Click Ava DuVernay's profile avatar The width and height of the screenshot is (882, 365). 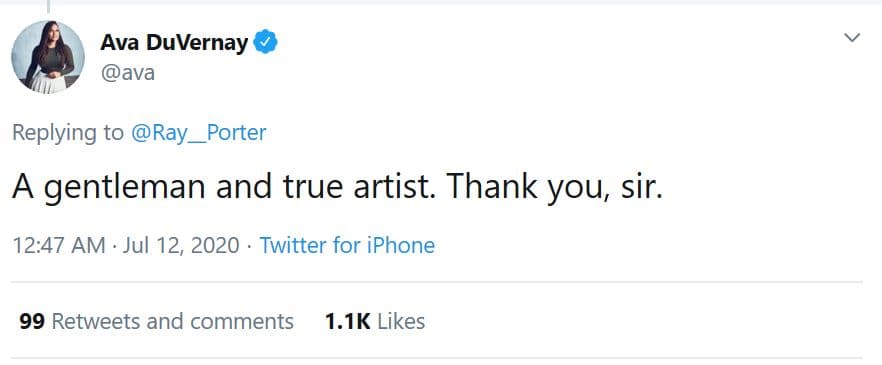(48, 57)
